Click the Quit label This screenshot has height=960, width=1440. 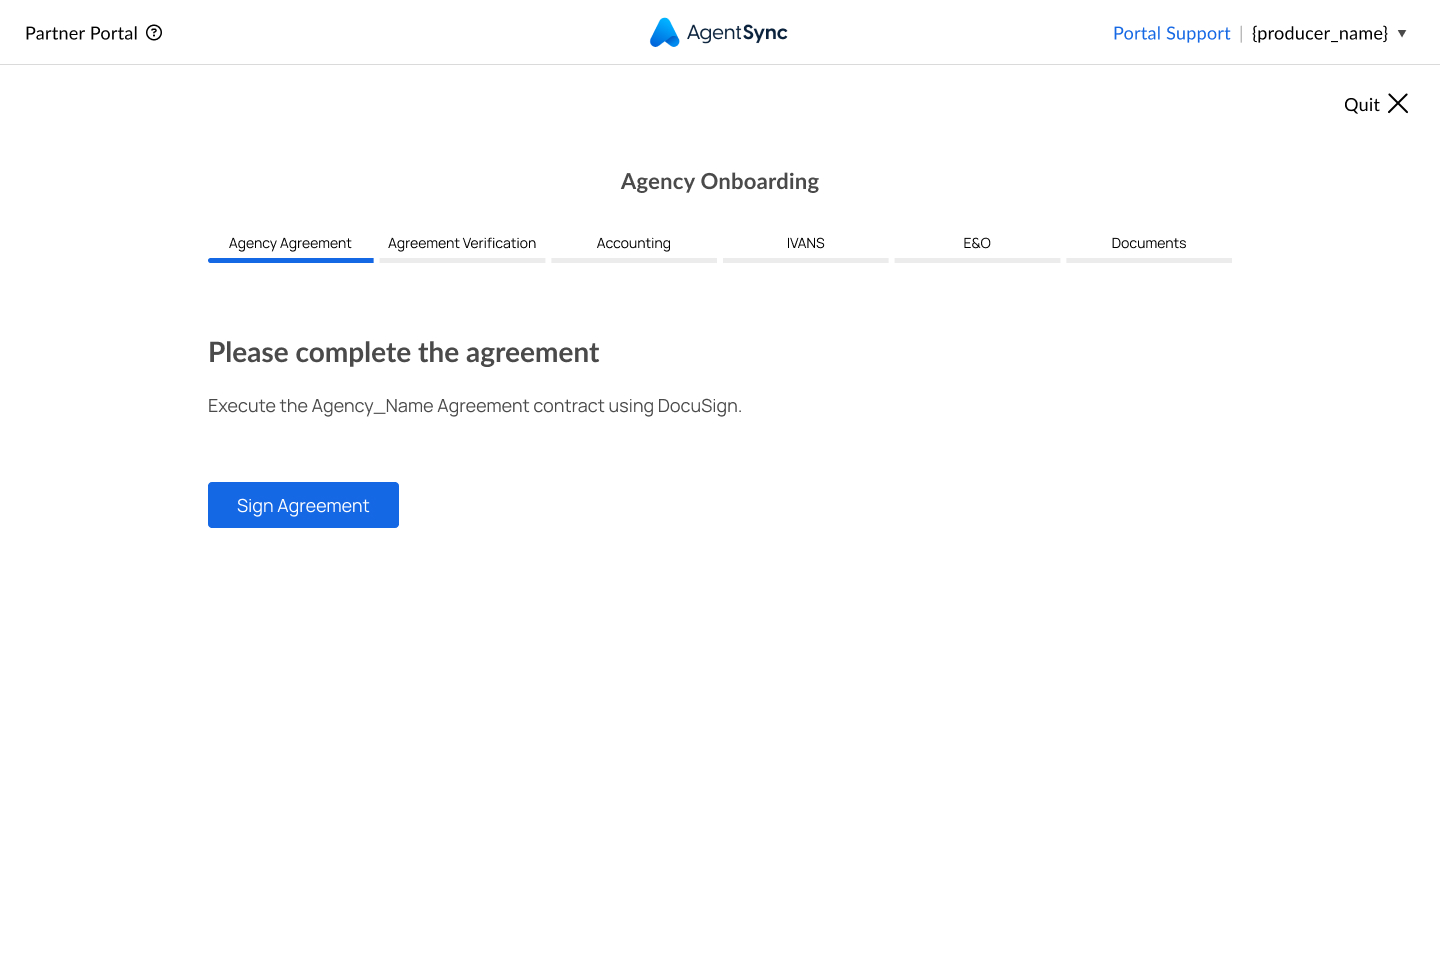coord(1361,105)
